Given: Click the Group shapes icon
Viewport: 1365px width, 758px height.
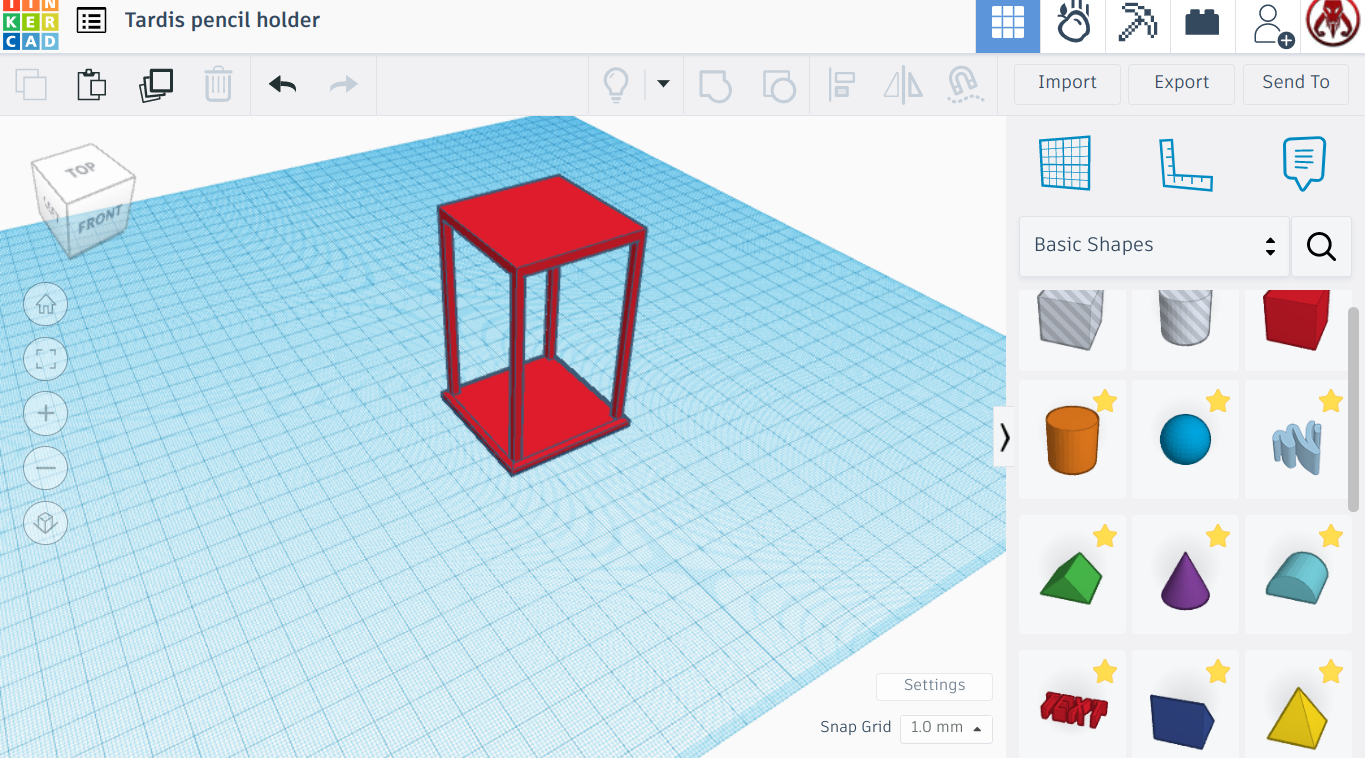Looking at the screenshot, I should 715,85.
